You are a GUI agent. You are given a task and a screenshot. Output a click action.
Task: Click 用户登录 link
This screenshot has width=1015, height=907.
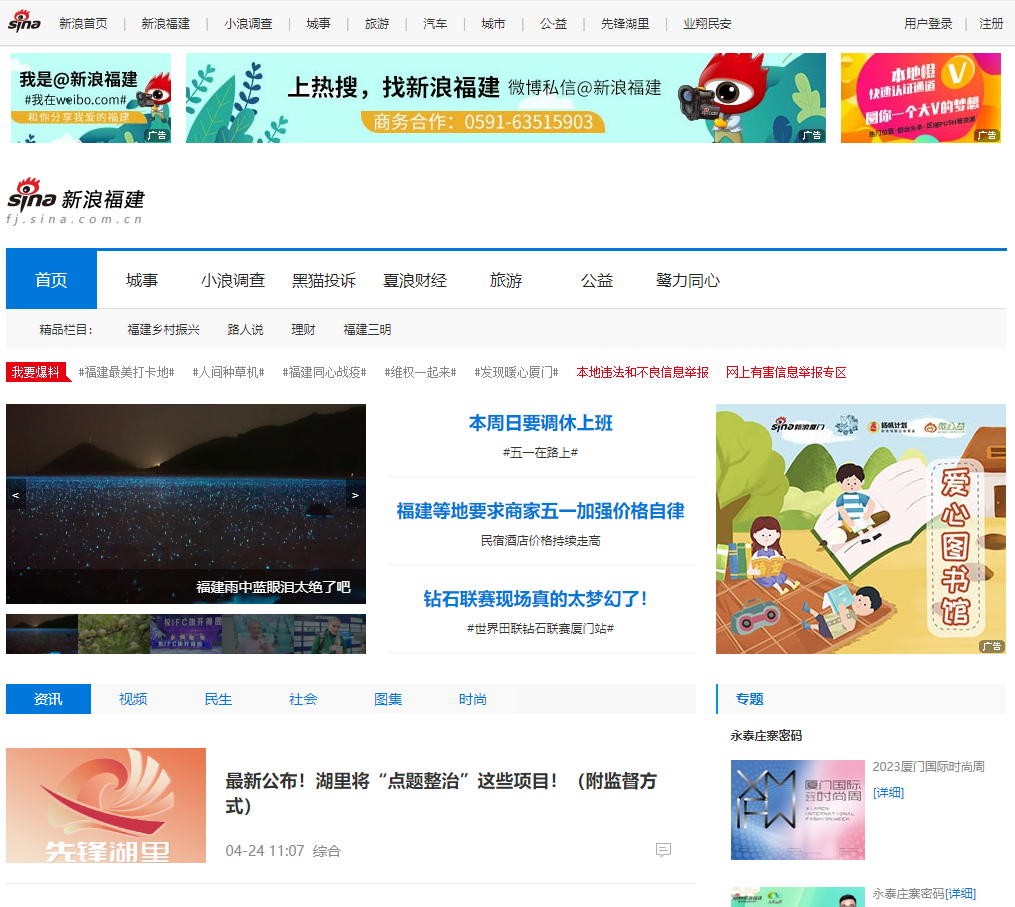(928, 24)
